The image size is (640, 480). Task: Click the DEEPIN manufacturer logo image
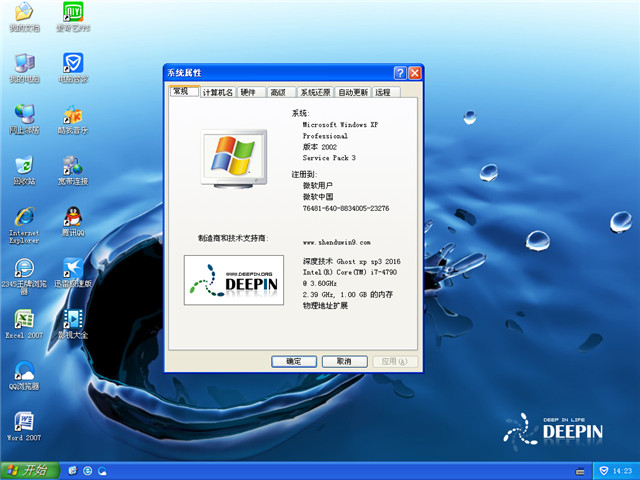pos(234,280)
